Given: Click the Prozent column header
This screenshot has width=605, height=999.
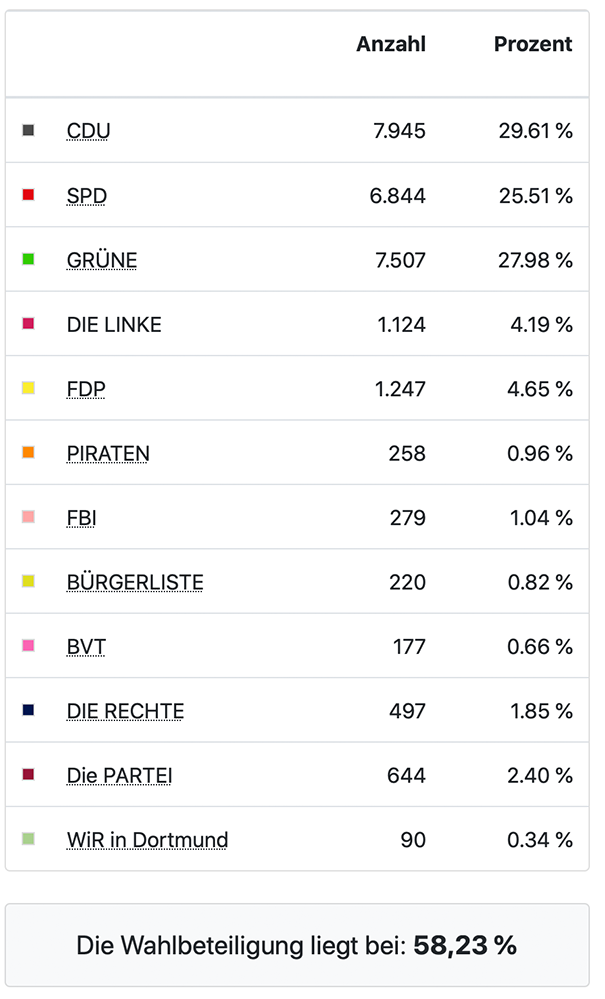Looking at the screenshot, I should pos(533,44).
